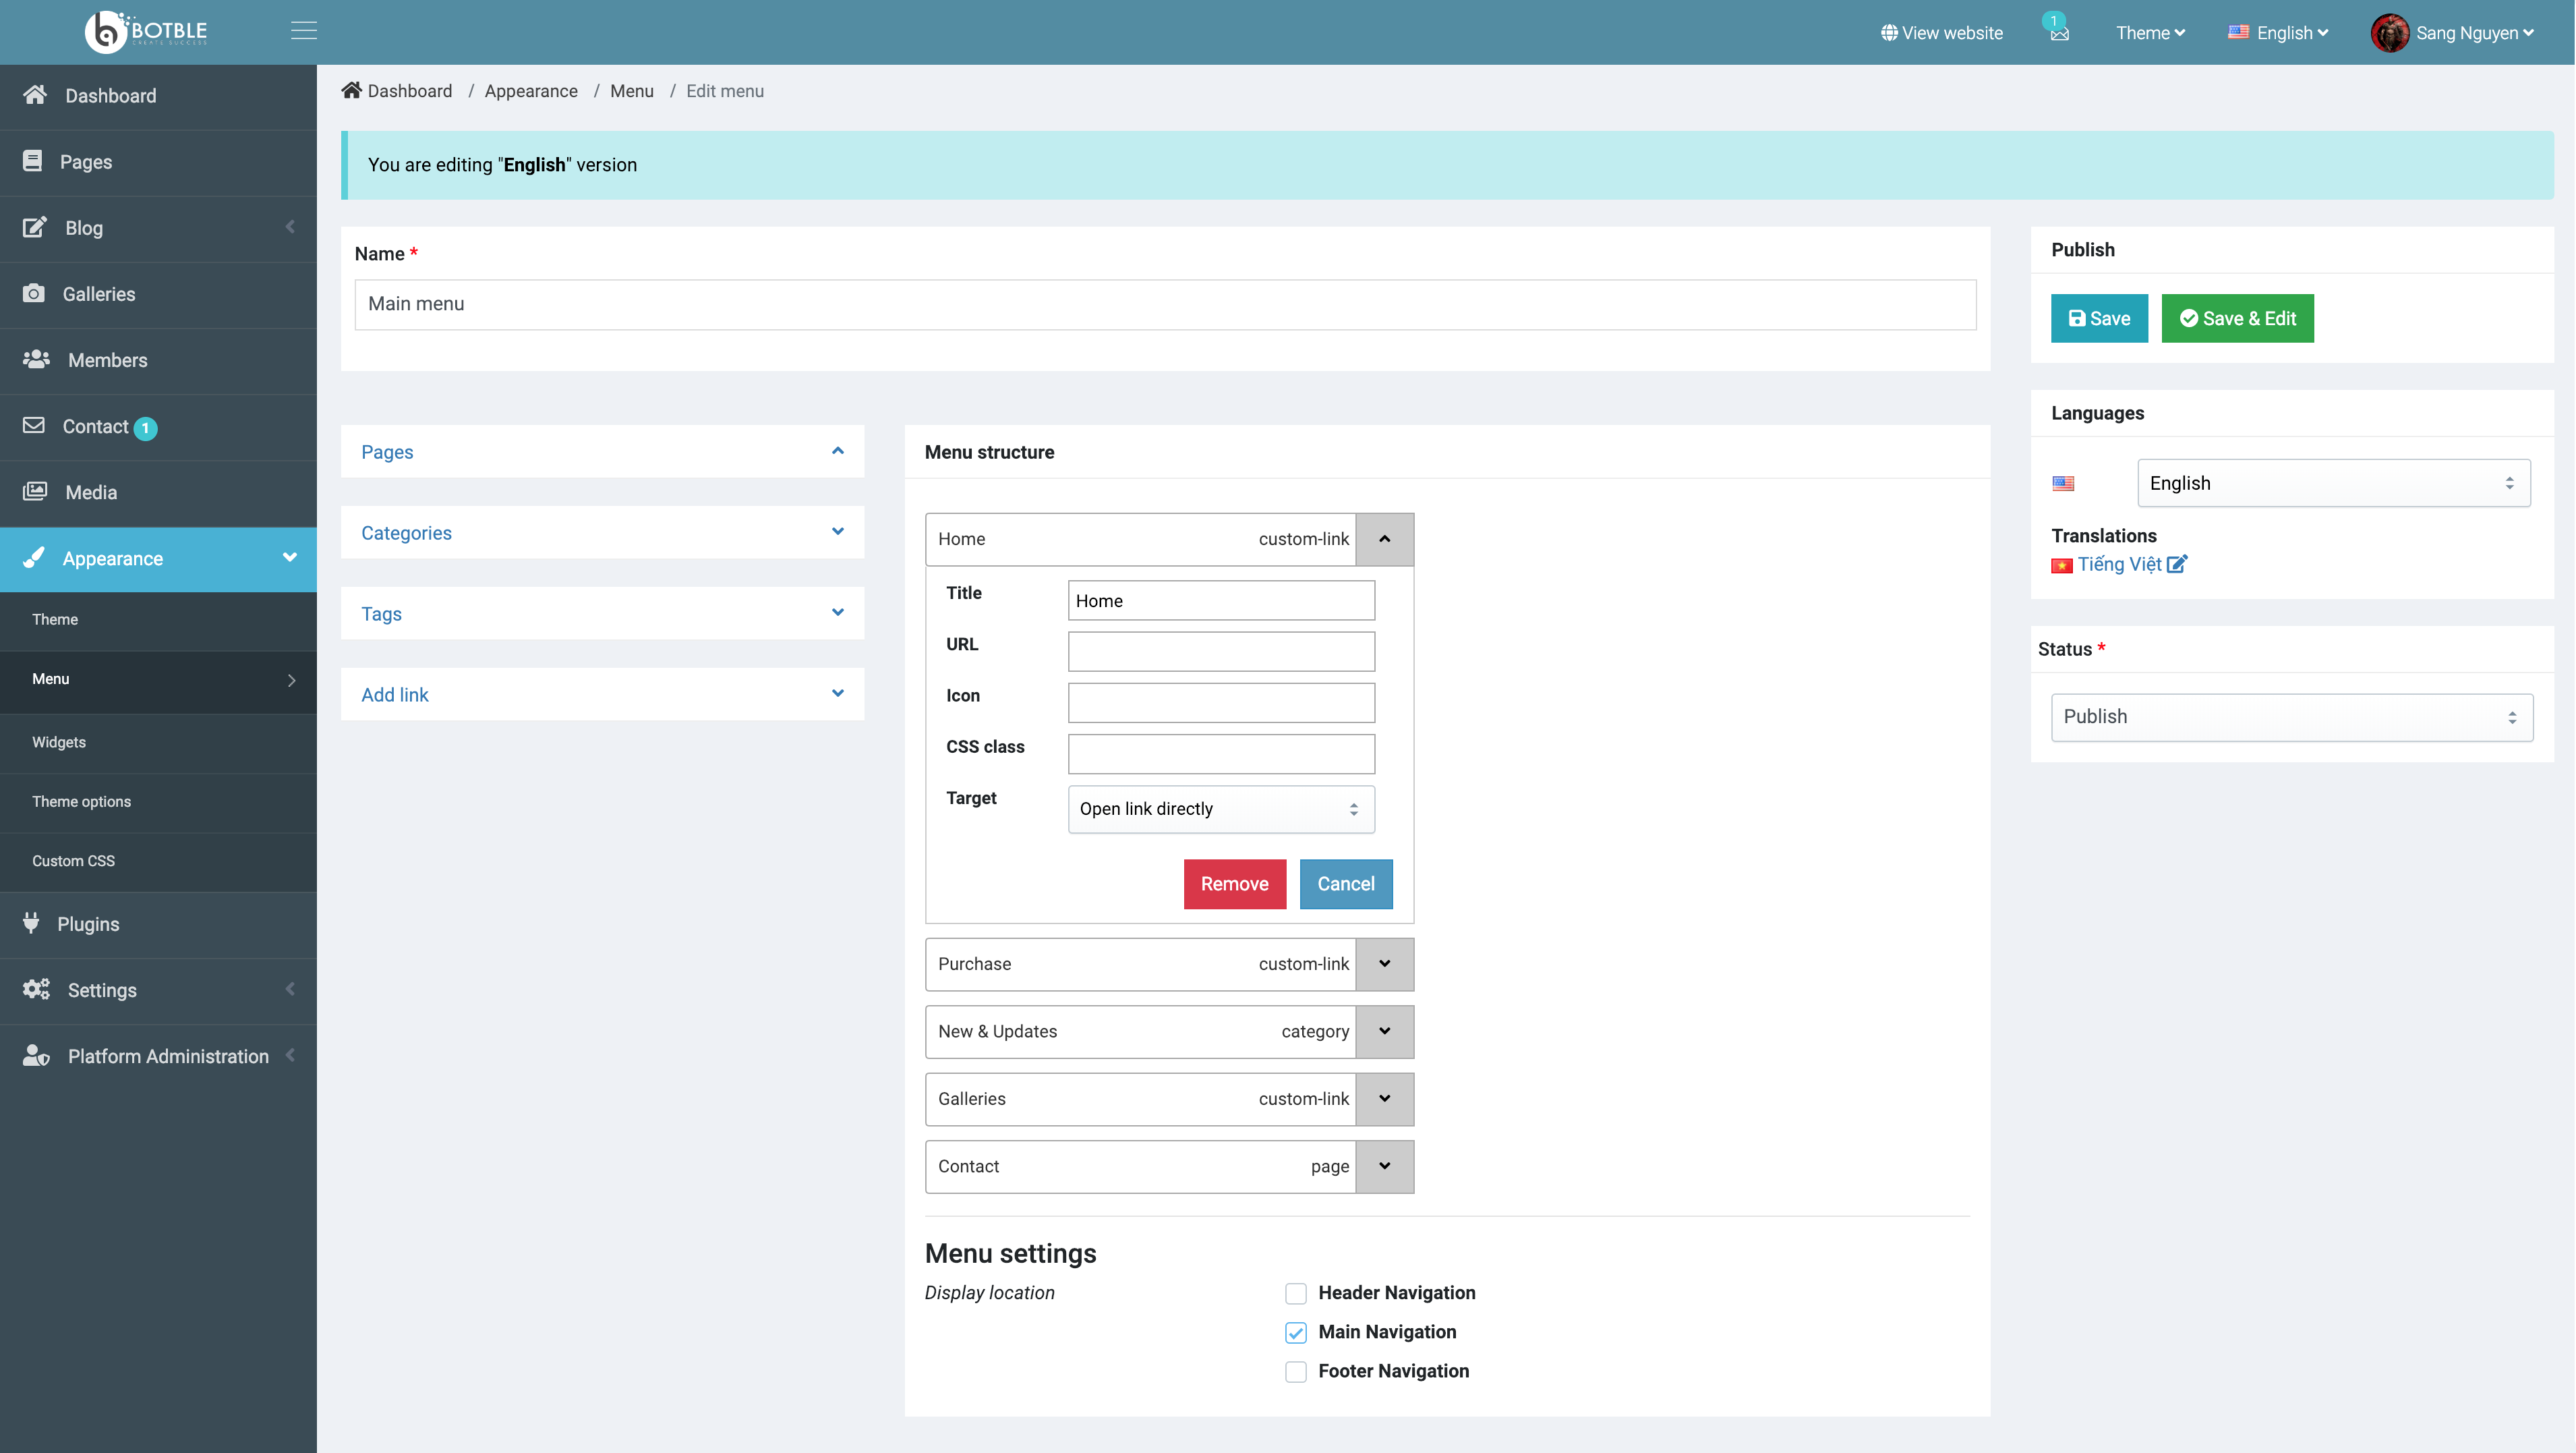Tick the Footer Navigation checkbox
Screen dimensions: 2576x1453
pyautogui.click(x=1295, y=1371)
